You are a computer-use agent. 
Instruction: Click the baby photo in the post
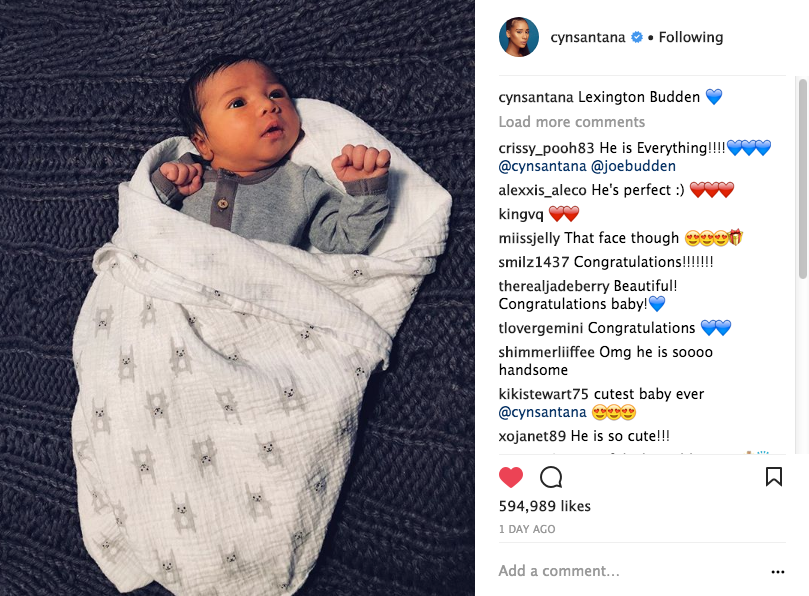tap(237, 298)
